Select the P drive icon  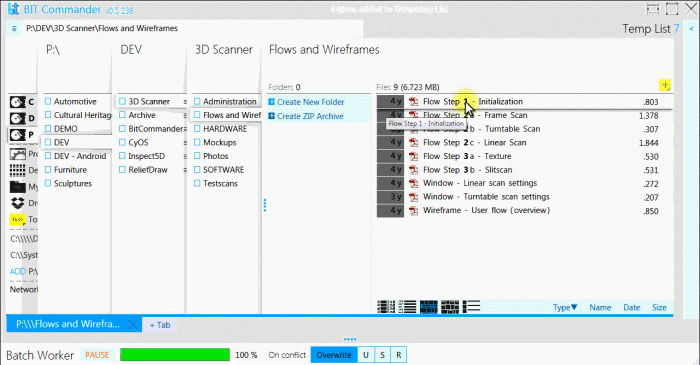click(x=18, y=134)
